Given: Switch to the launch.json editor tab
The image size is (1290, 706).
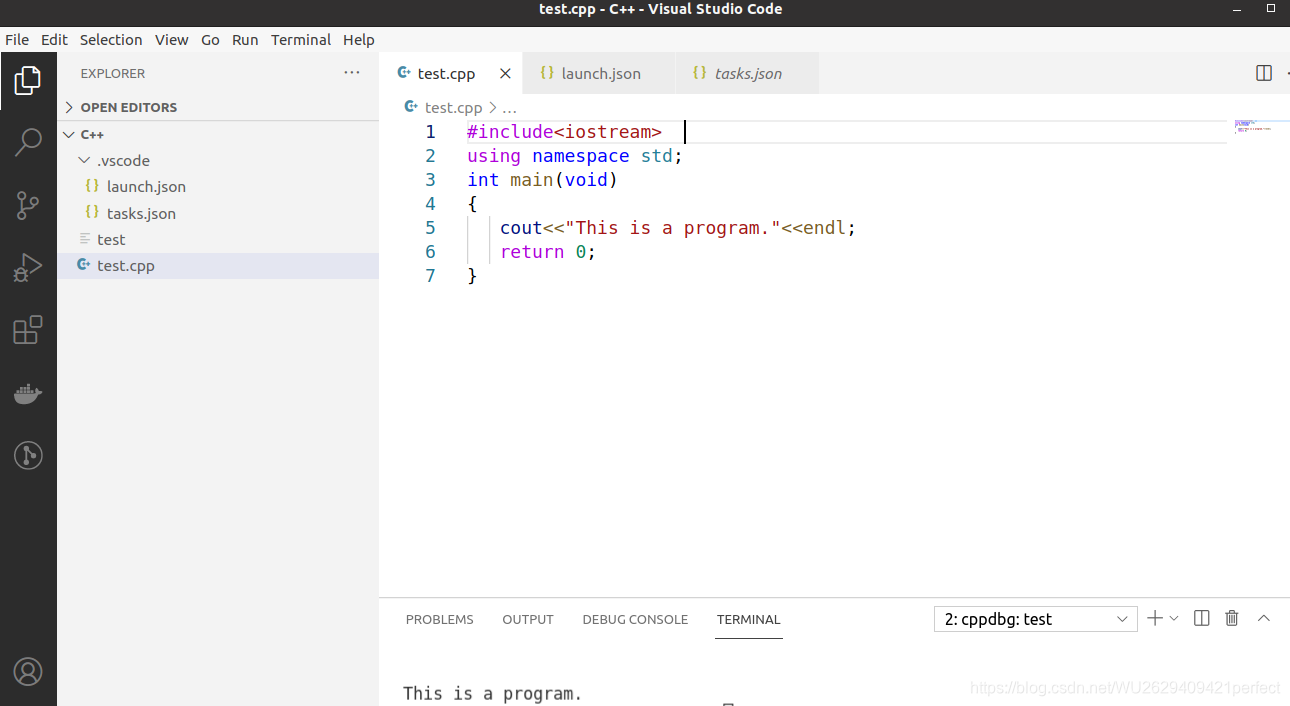Looking at the screenshot, I should [600, 73].
